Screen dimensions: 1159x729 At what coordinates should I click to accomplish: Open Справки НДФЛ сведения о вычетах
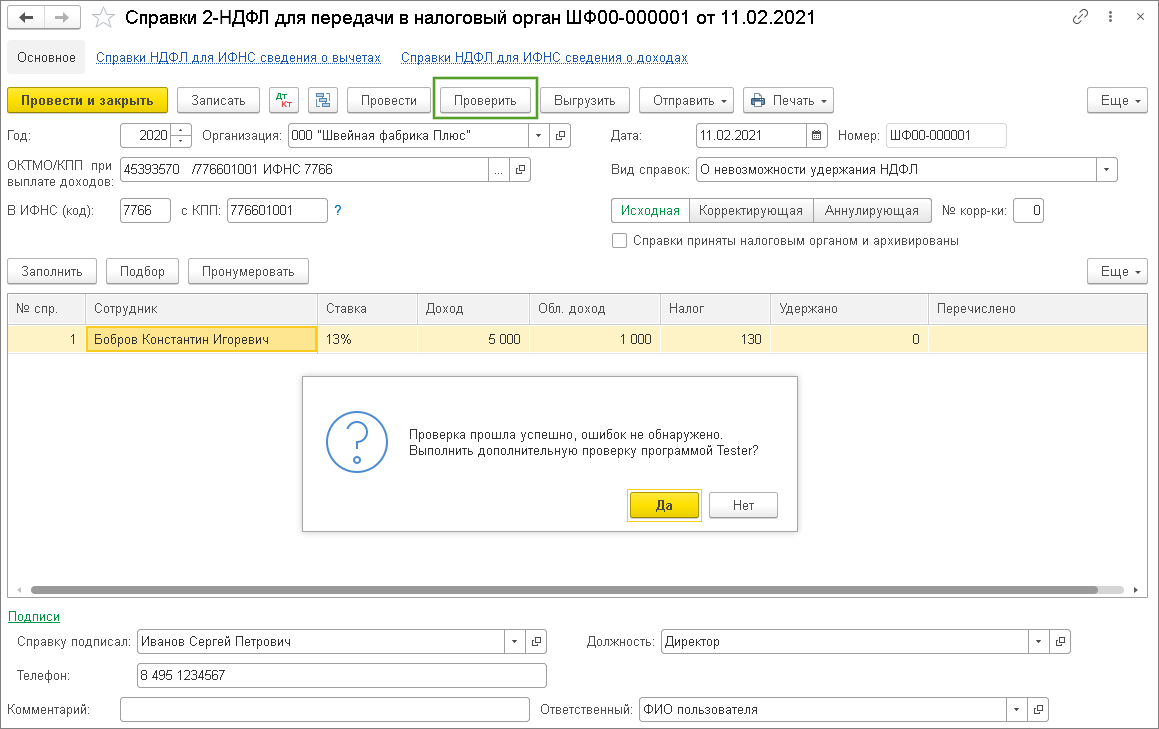click(x=238, y=57)
